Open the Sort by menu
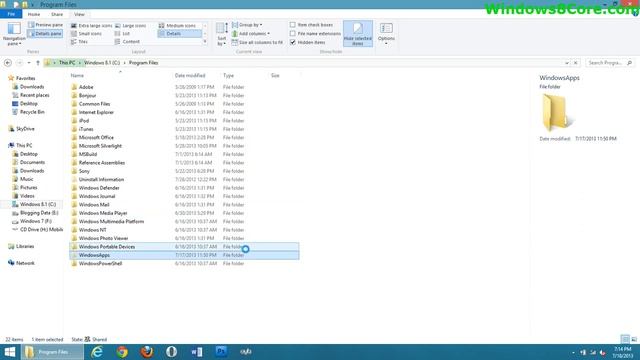Image resolution: width=640 pixels, height=360 pixels. pyautogui.click(x=222, y=34)
